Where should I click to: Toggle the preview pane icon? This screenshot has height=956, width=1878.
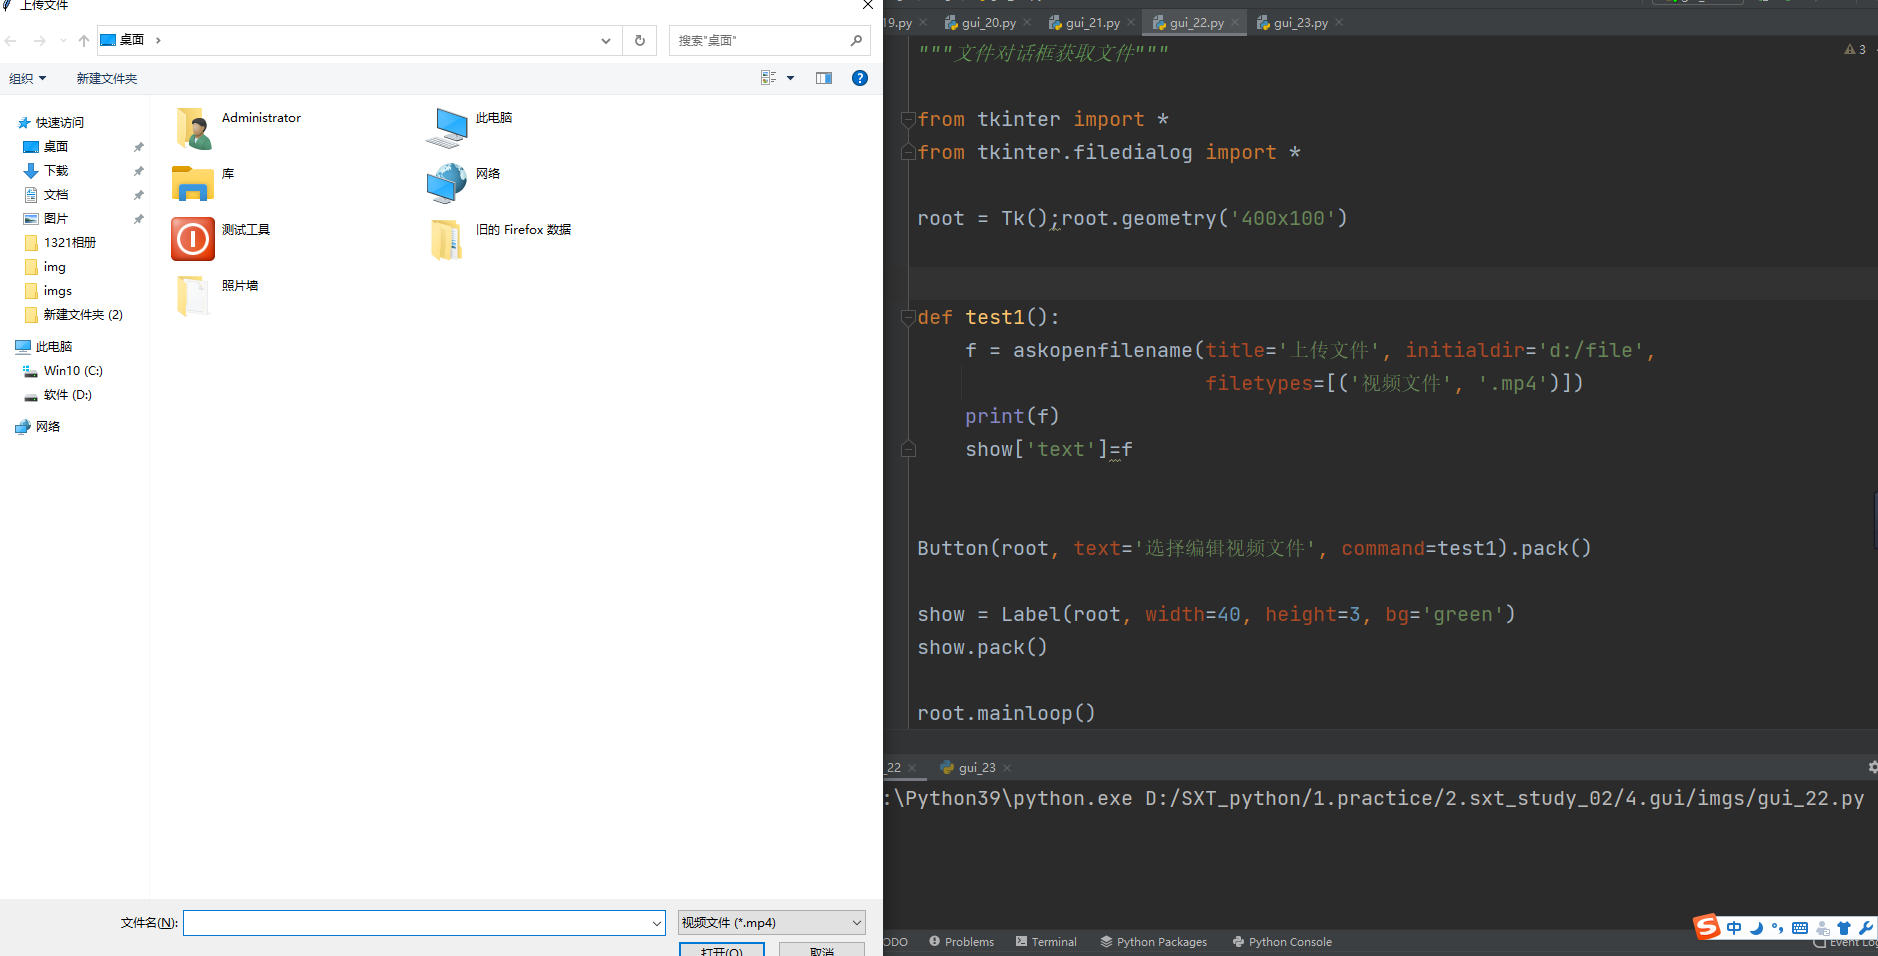pos(824,78)
